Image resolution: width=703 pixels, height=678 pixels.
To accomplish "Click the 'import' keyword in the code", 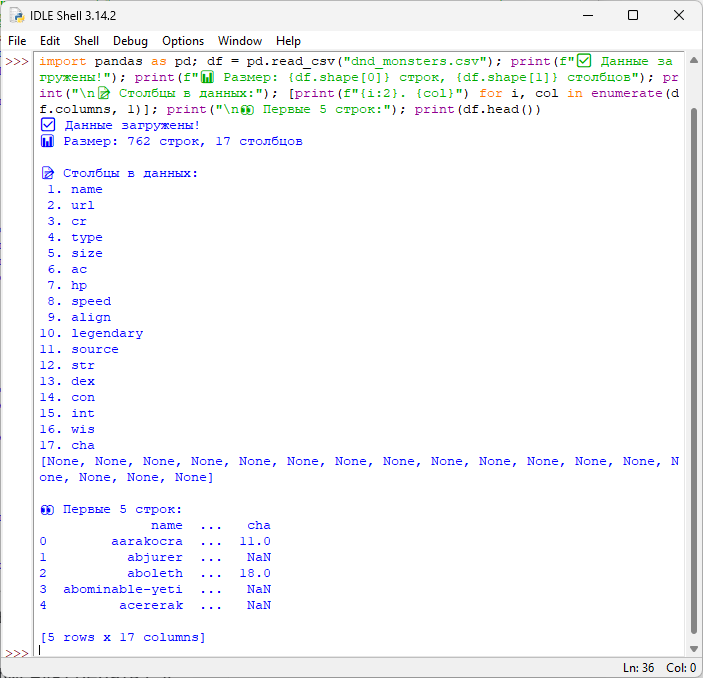I will click(63, 61).
